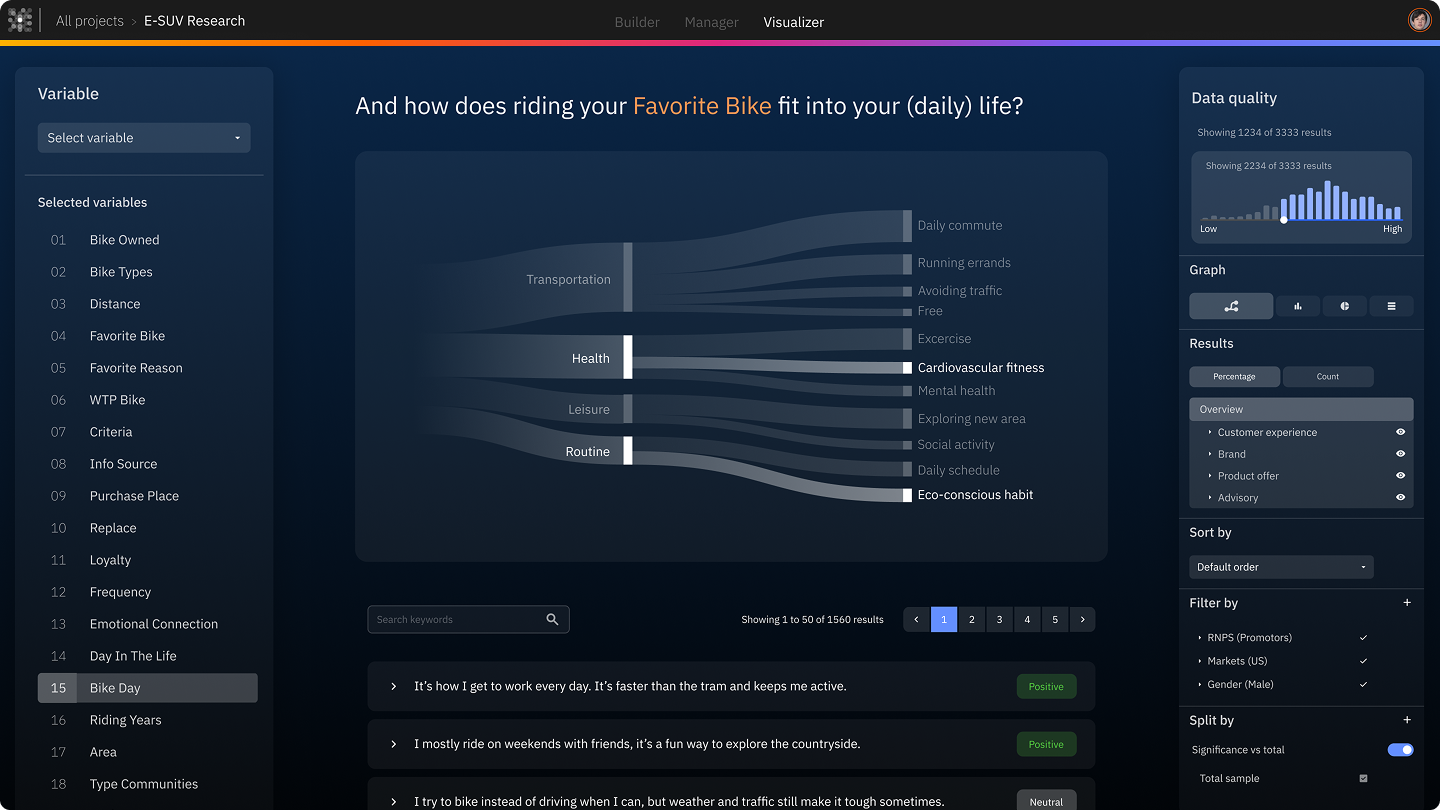Go back via the All projects breadcrumb

(90, 20)
